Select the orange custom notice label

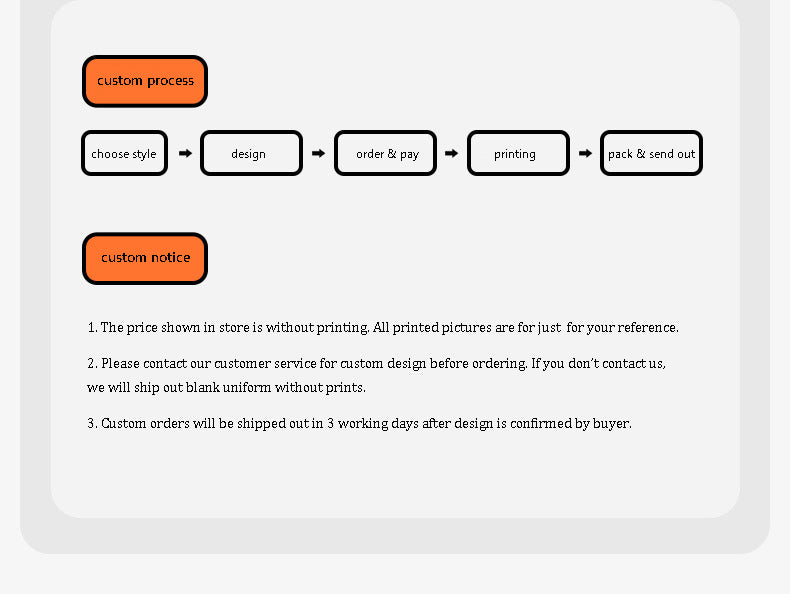[x=145, y=258]
